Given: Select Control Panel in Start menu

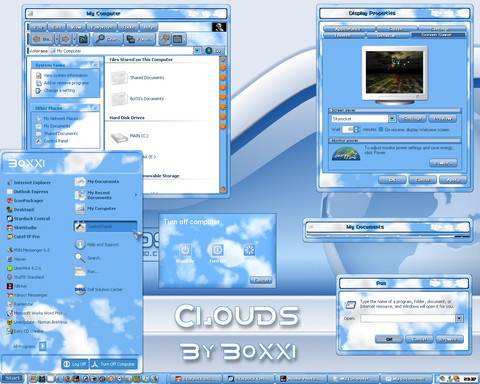Looking at the screenshot, I should tap(105, 226).
